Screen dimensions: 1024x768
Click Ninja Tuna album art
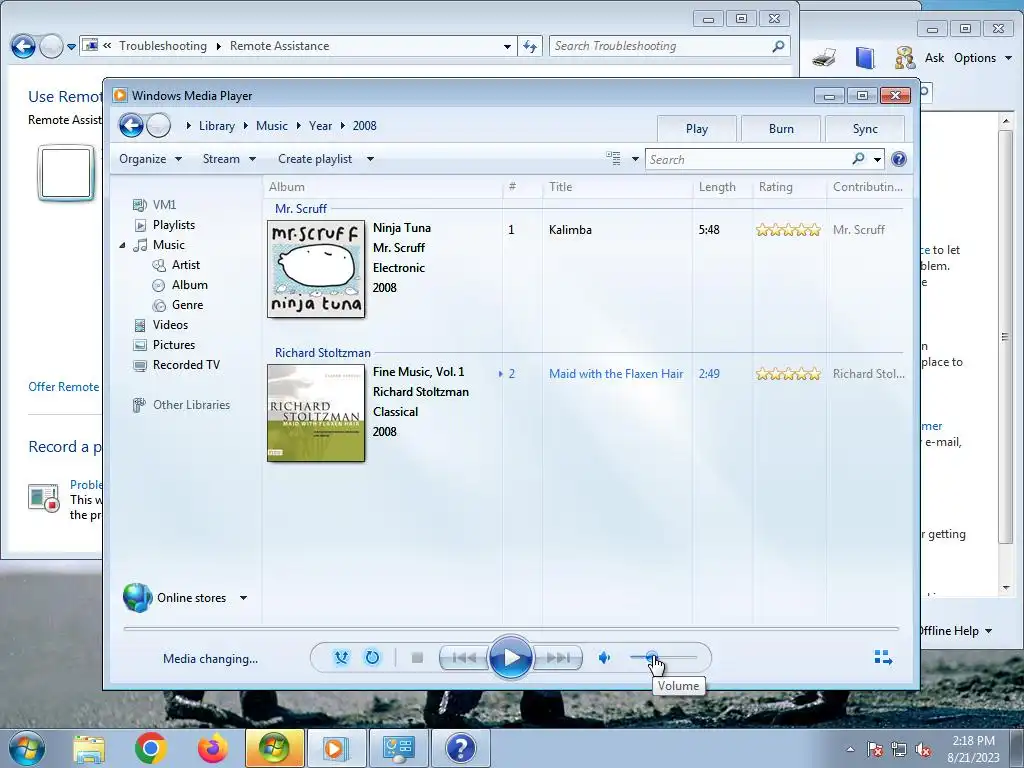pyautogui.click(x=316, y=269)
